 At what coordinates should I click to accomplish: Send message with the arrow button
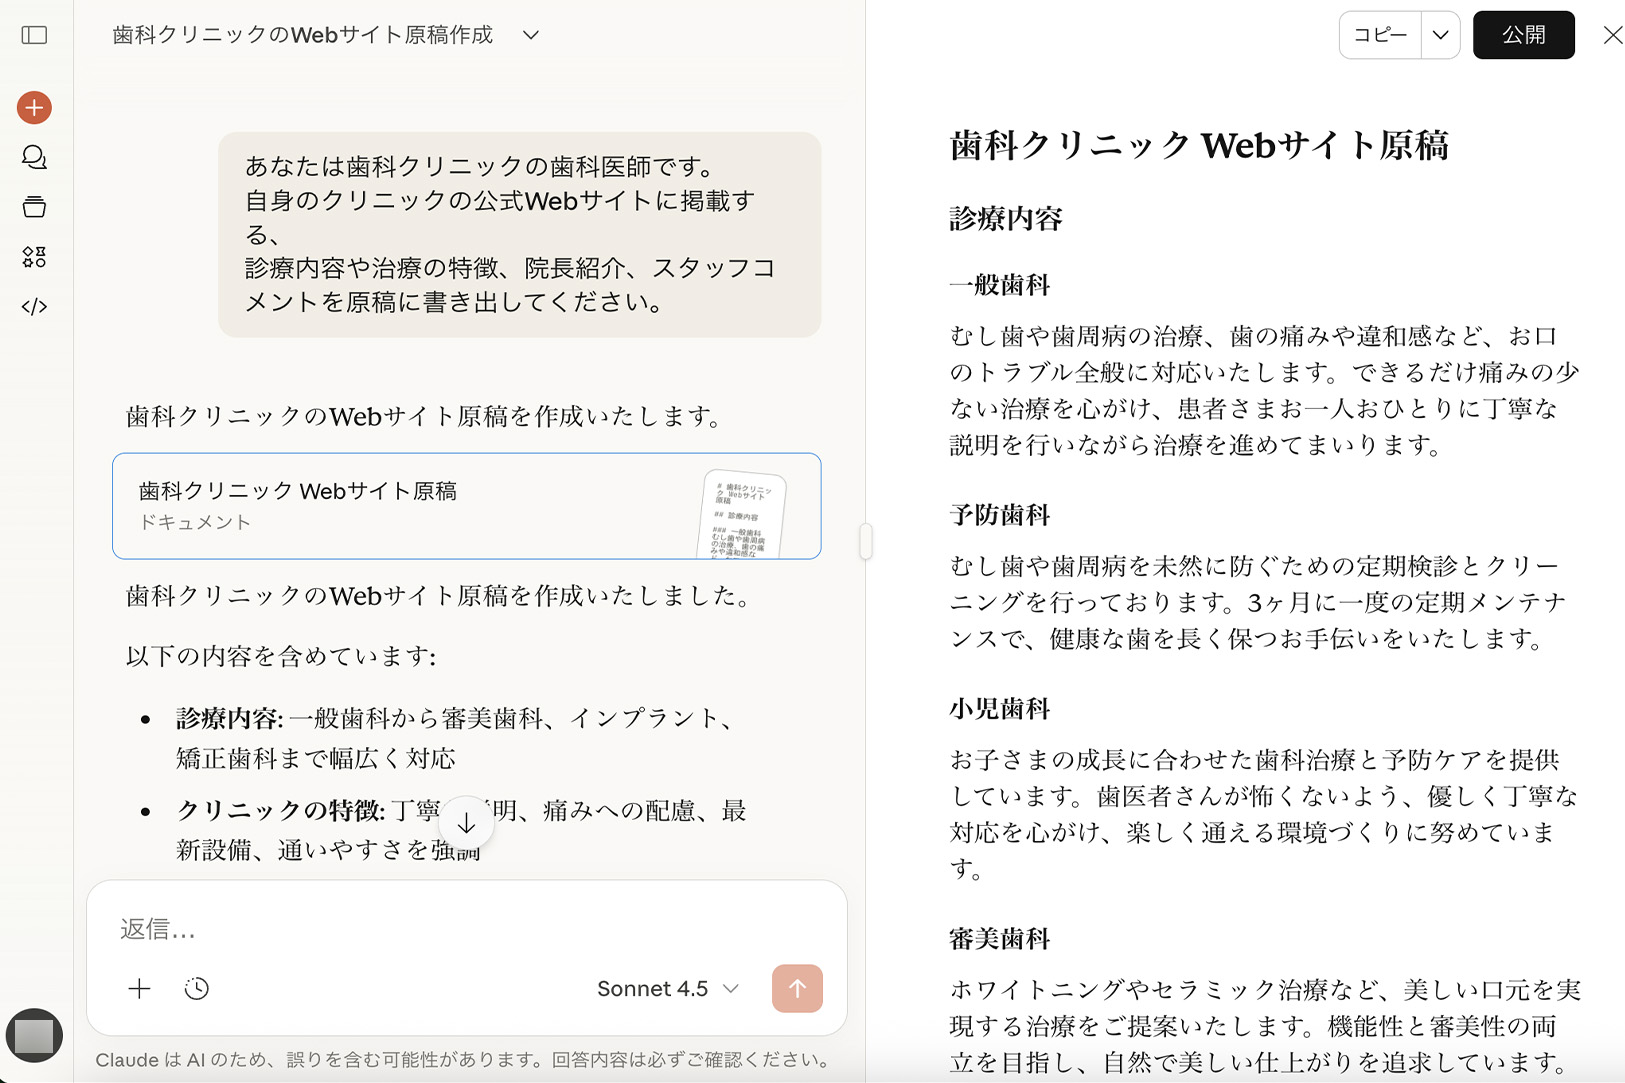click(x=797, y=989)
